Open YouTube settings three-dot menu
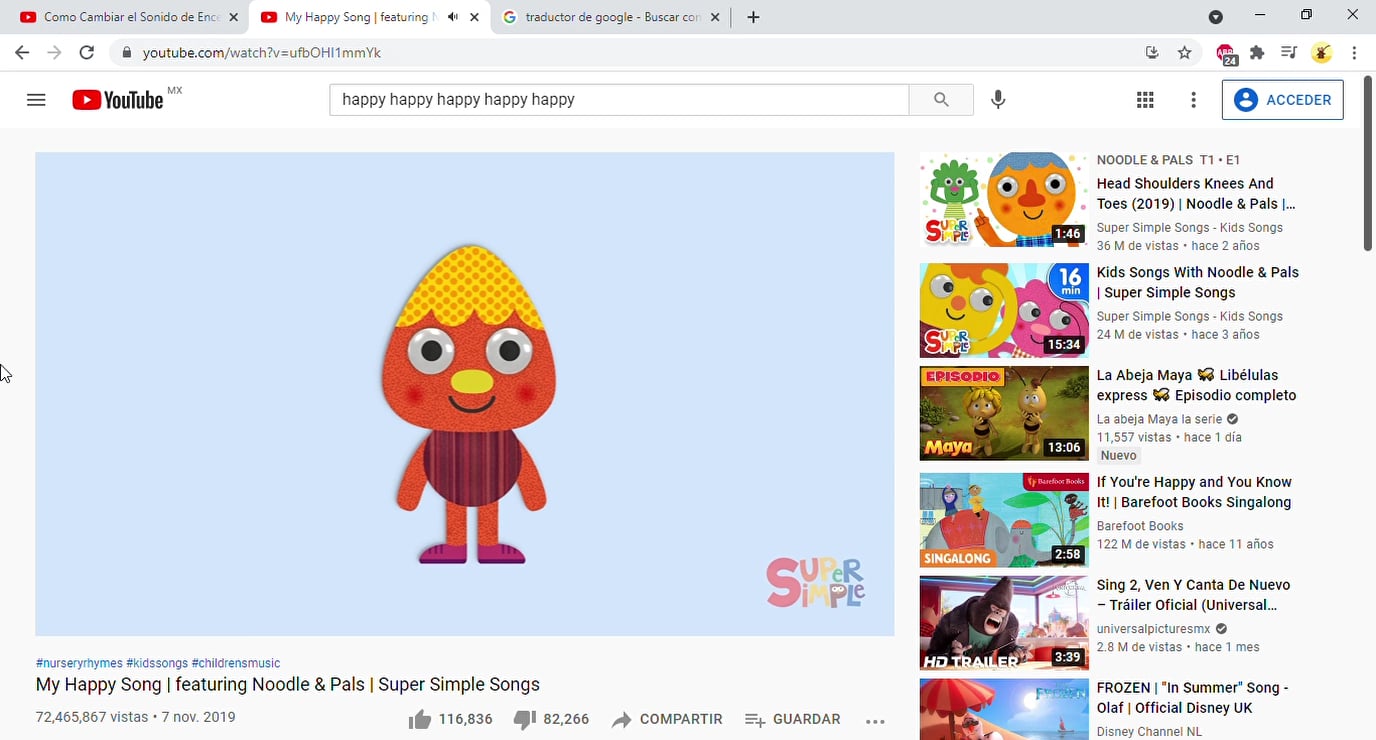The image size is (1376, 740). pyautogui.click(x=1193, y=100)
